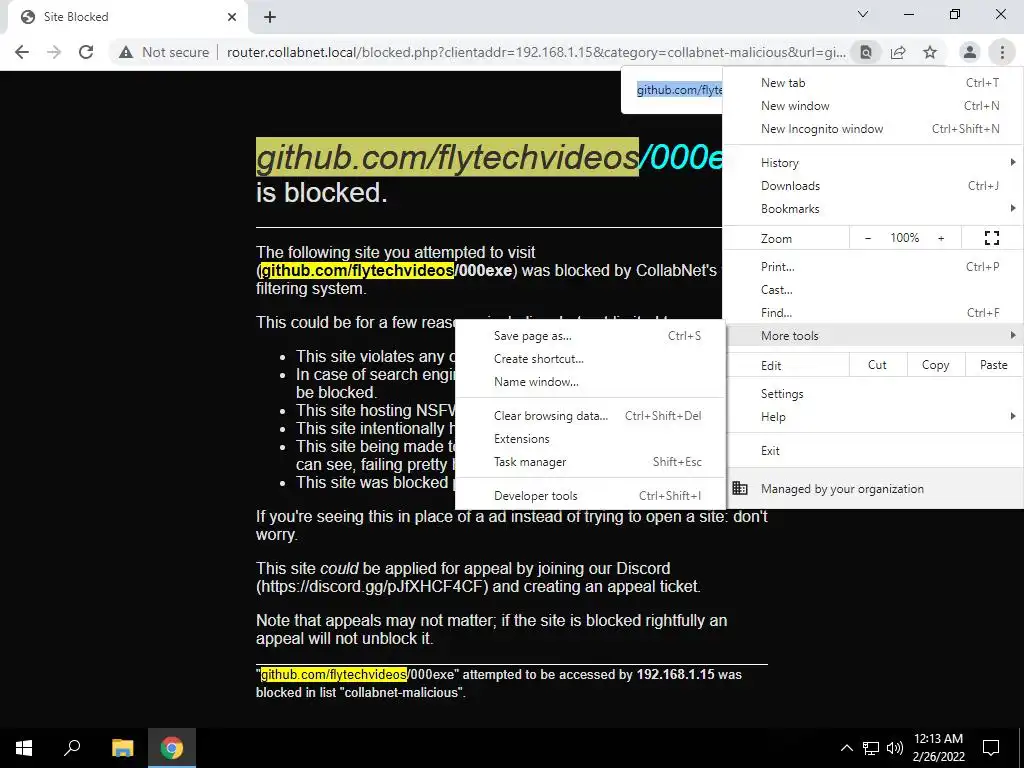
Task: Close the Site Blocked tab
Action: [232, 17]
